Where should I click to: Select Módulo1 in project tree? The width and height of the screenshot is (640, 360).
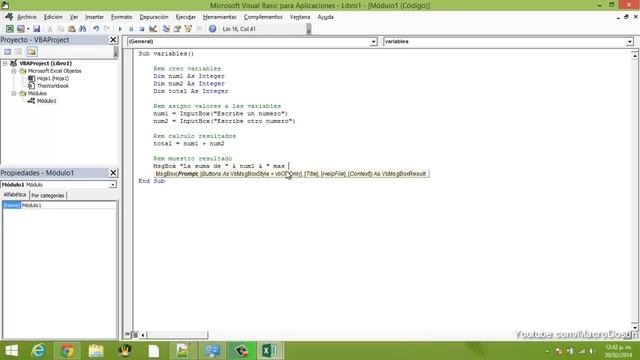point(47,101)
